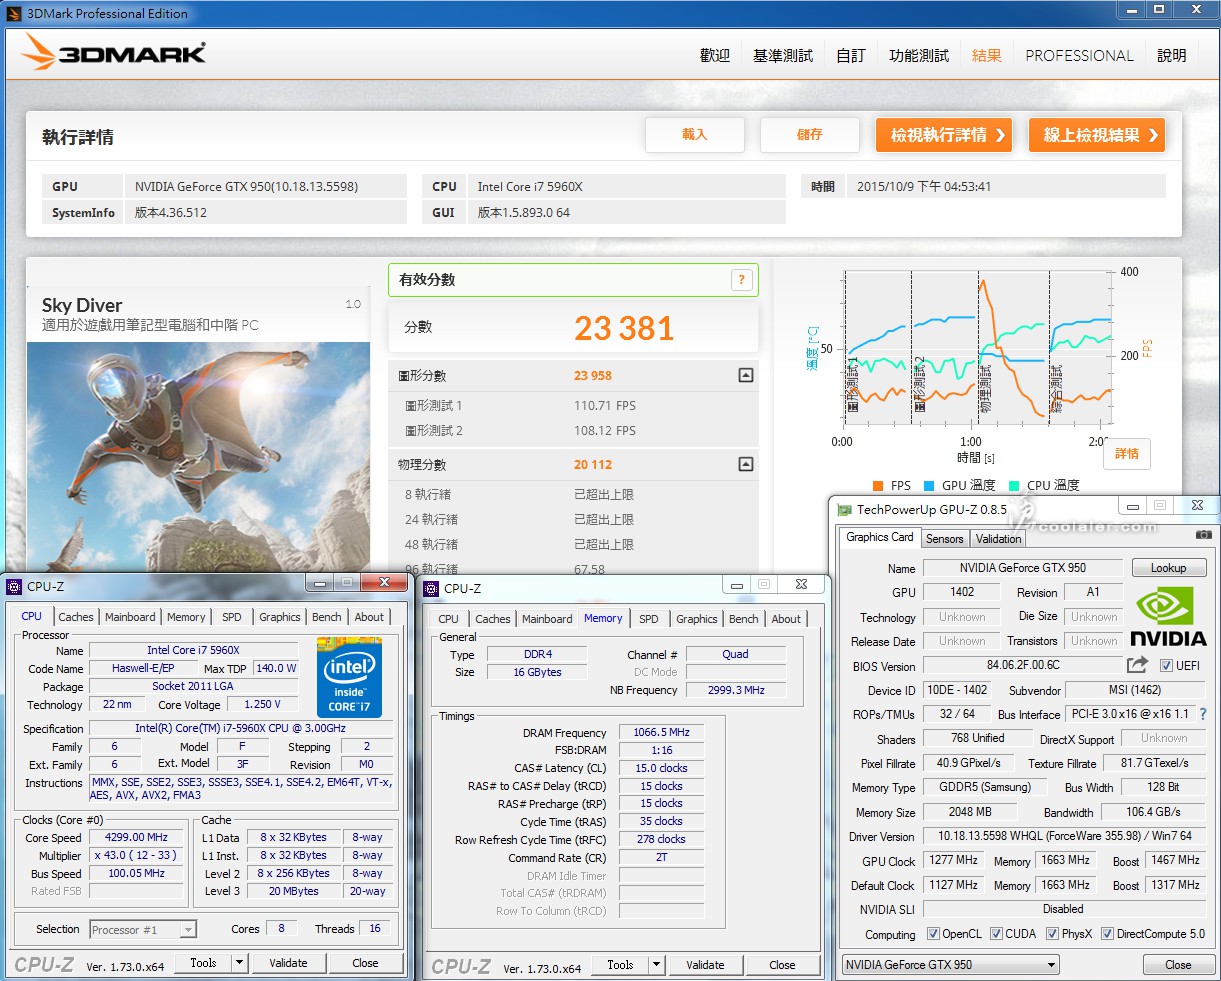This screenshot has height=981, width=1221.
Task: Click the 檢視執行詳情 orange button
Action: [x=944, y=135]
